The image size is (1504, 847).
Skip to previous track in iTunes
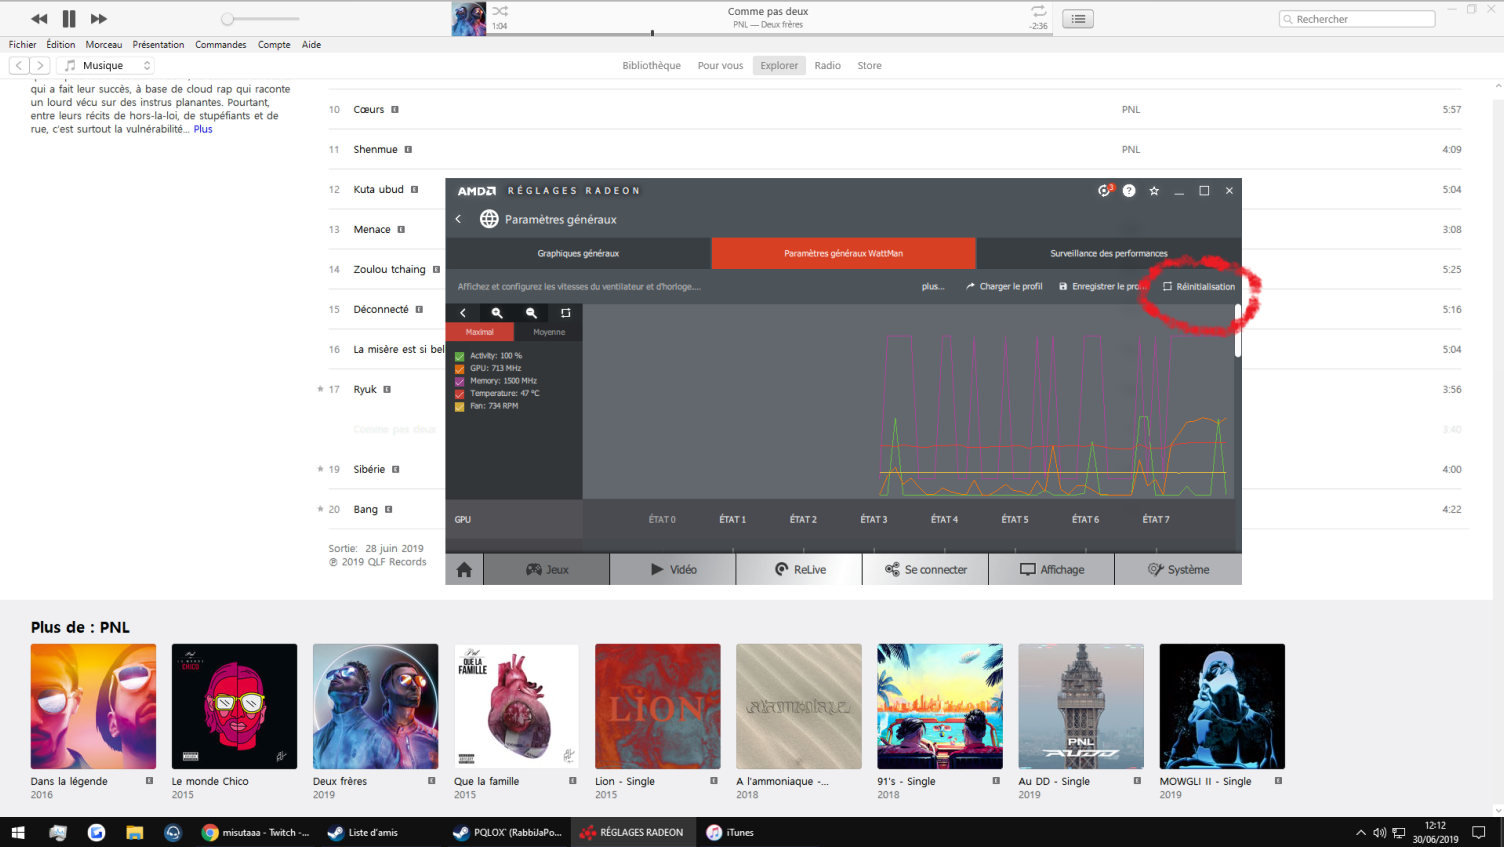click(x=39, y=19)
